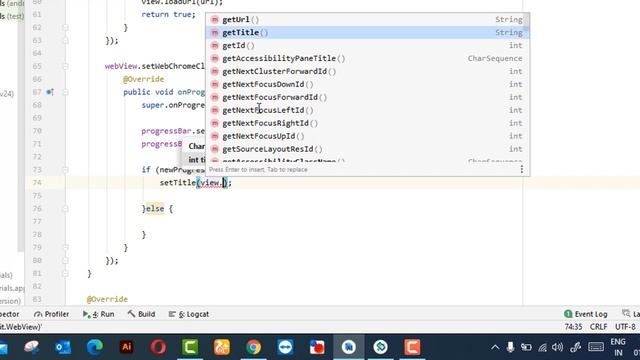Open the Event Log panel
This screenshot has height=360, width=640.
[x=586, y=314]
